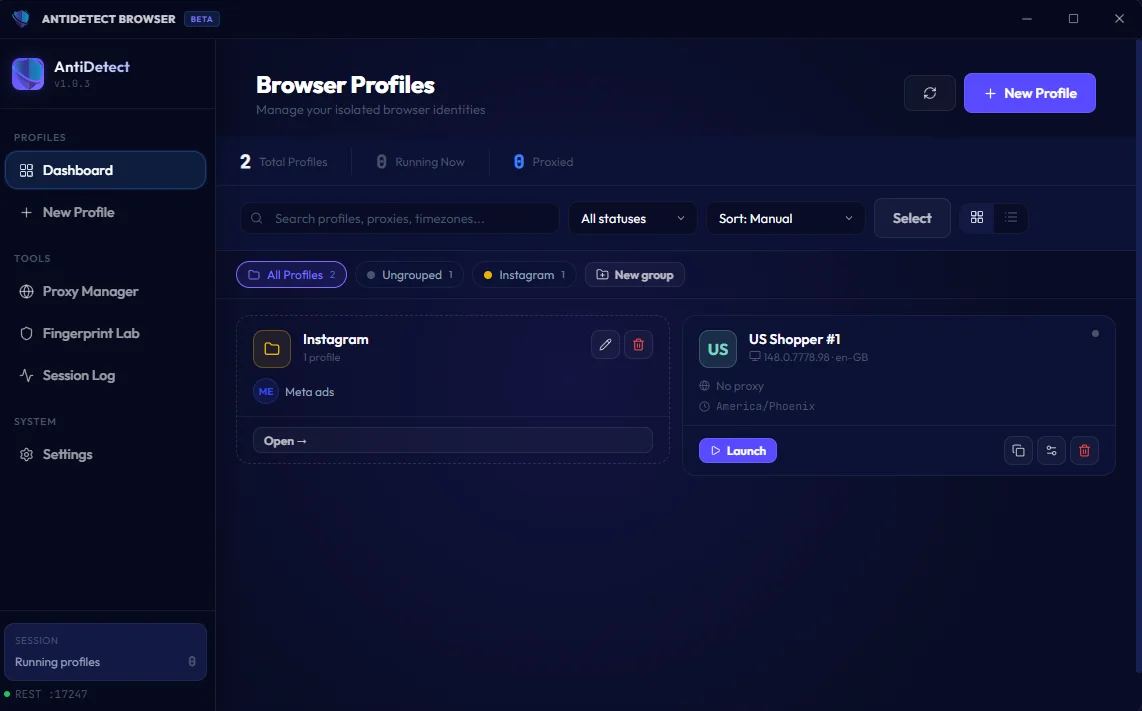This screenshot has width=1142, height=711.
Task: Click the title bar shield app icon
Action: tap(21, 18)
